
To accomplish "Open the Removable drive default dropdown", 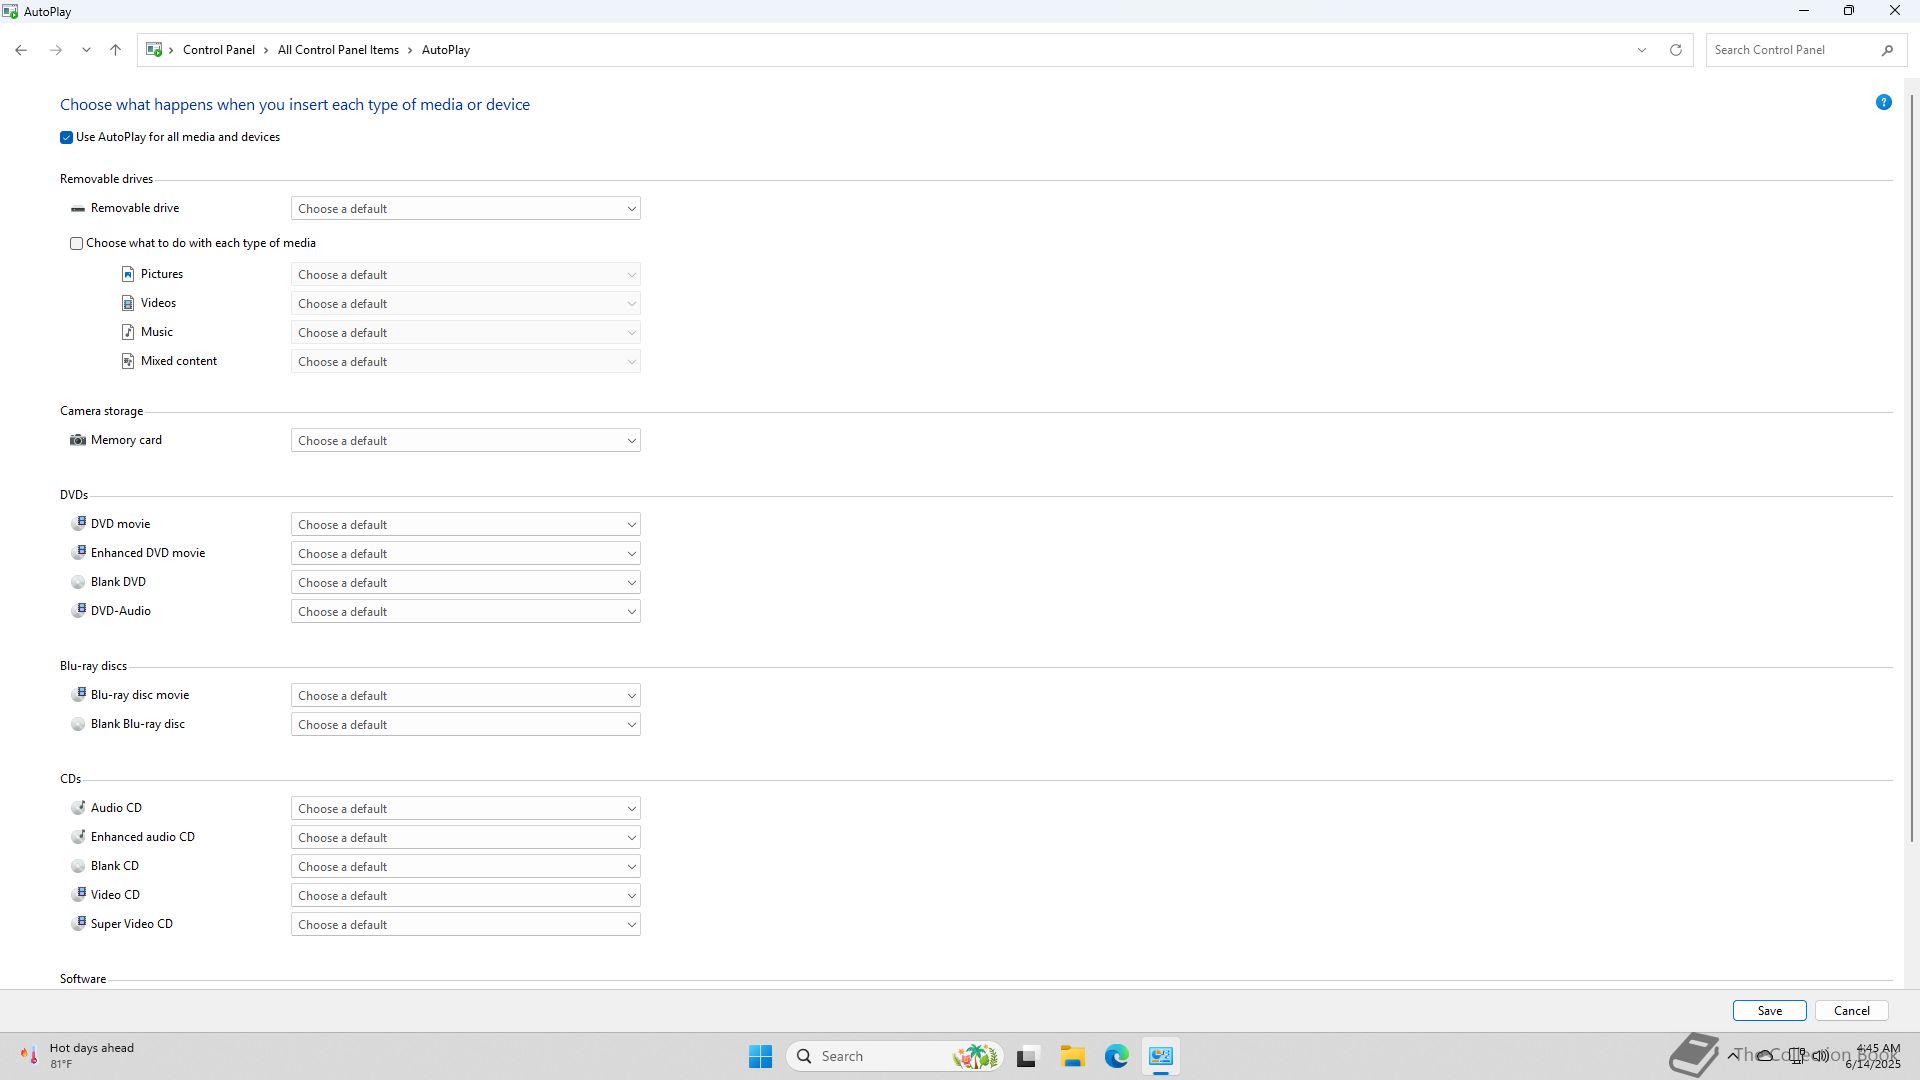I will 465,209.
